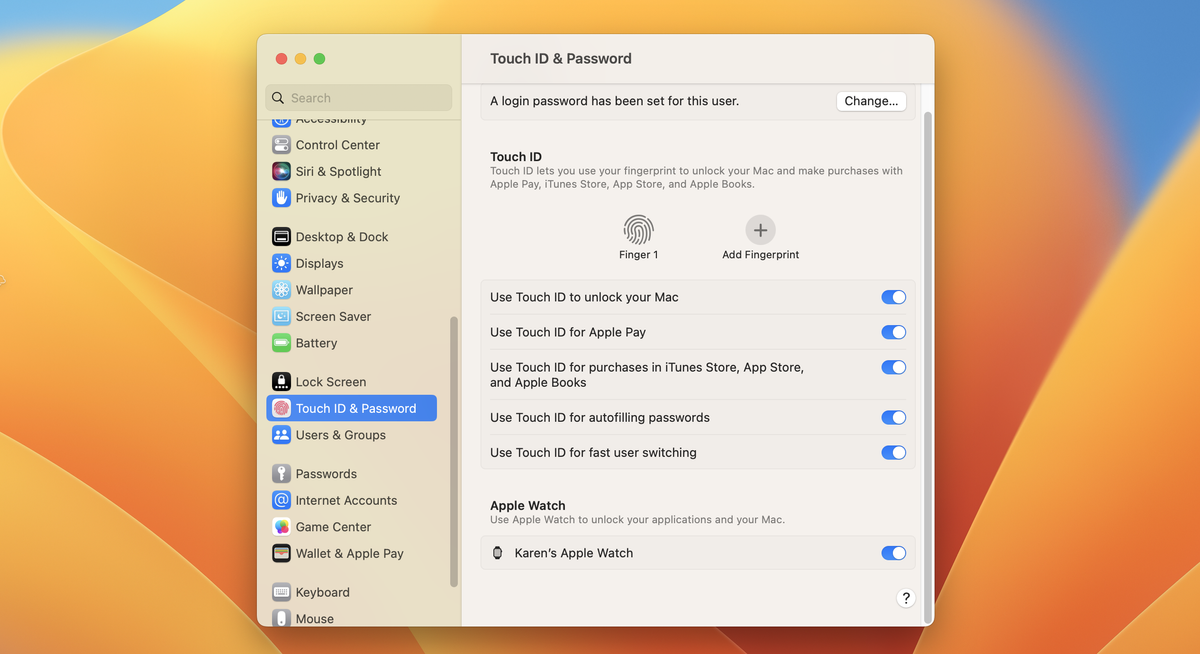1200x654 pixels.
Task: Click inside the Search field
Action: (x=358, y=97)
